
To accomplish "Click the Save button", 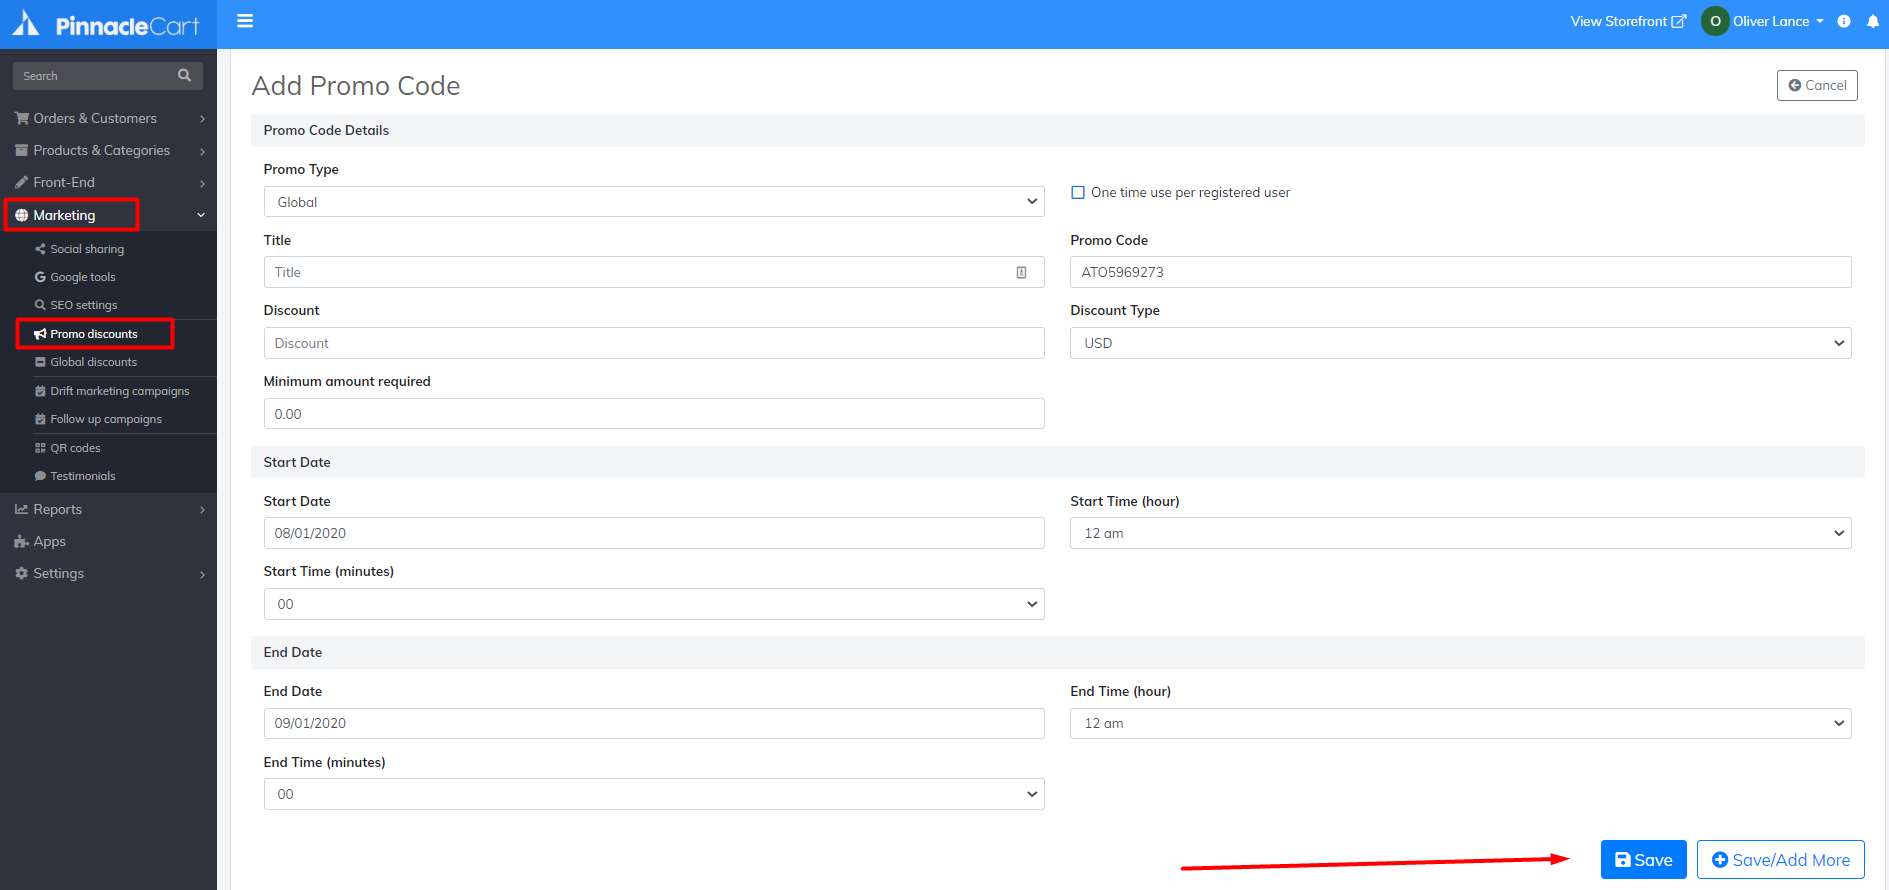I will point(1643,860).
